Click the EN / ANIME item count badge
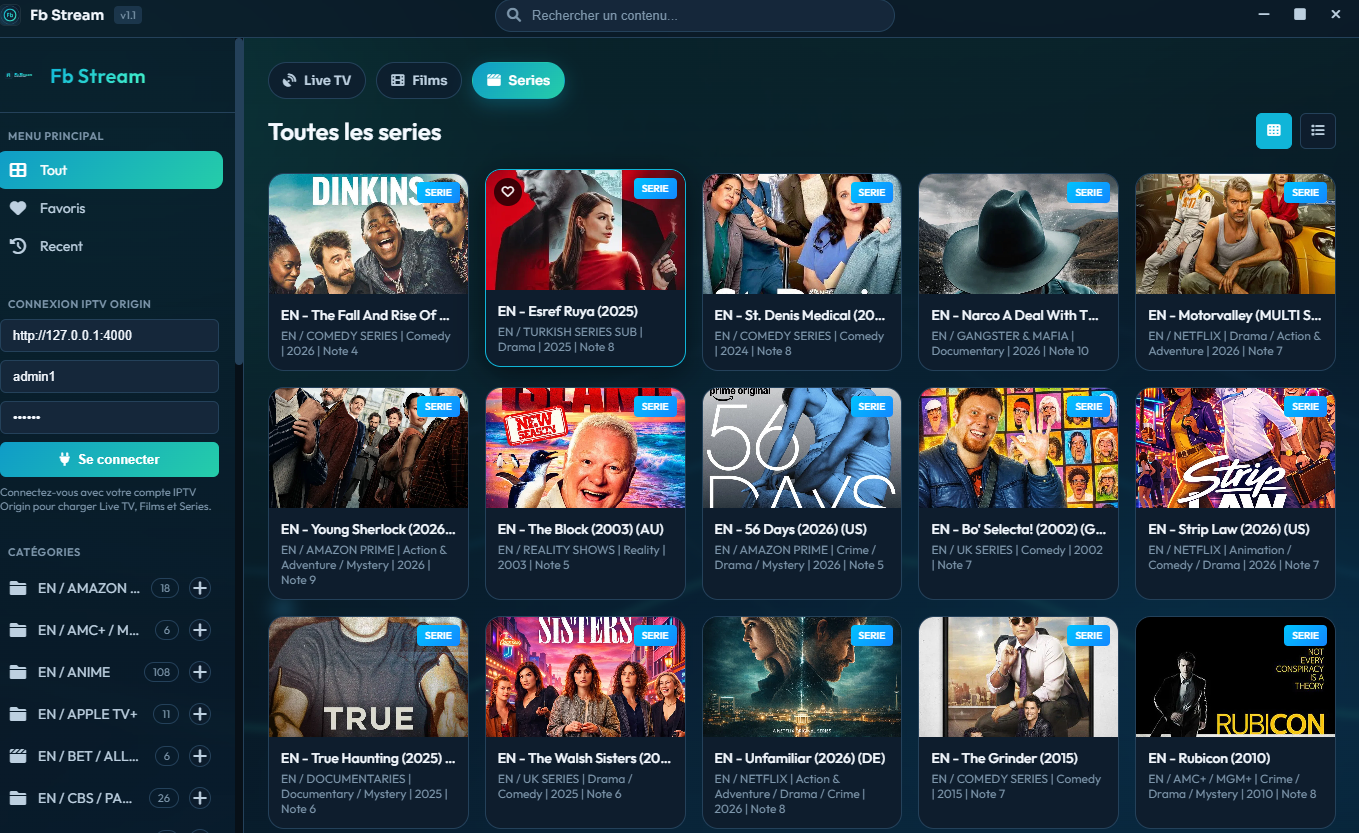 click(162, 672)
